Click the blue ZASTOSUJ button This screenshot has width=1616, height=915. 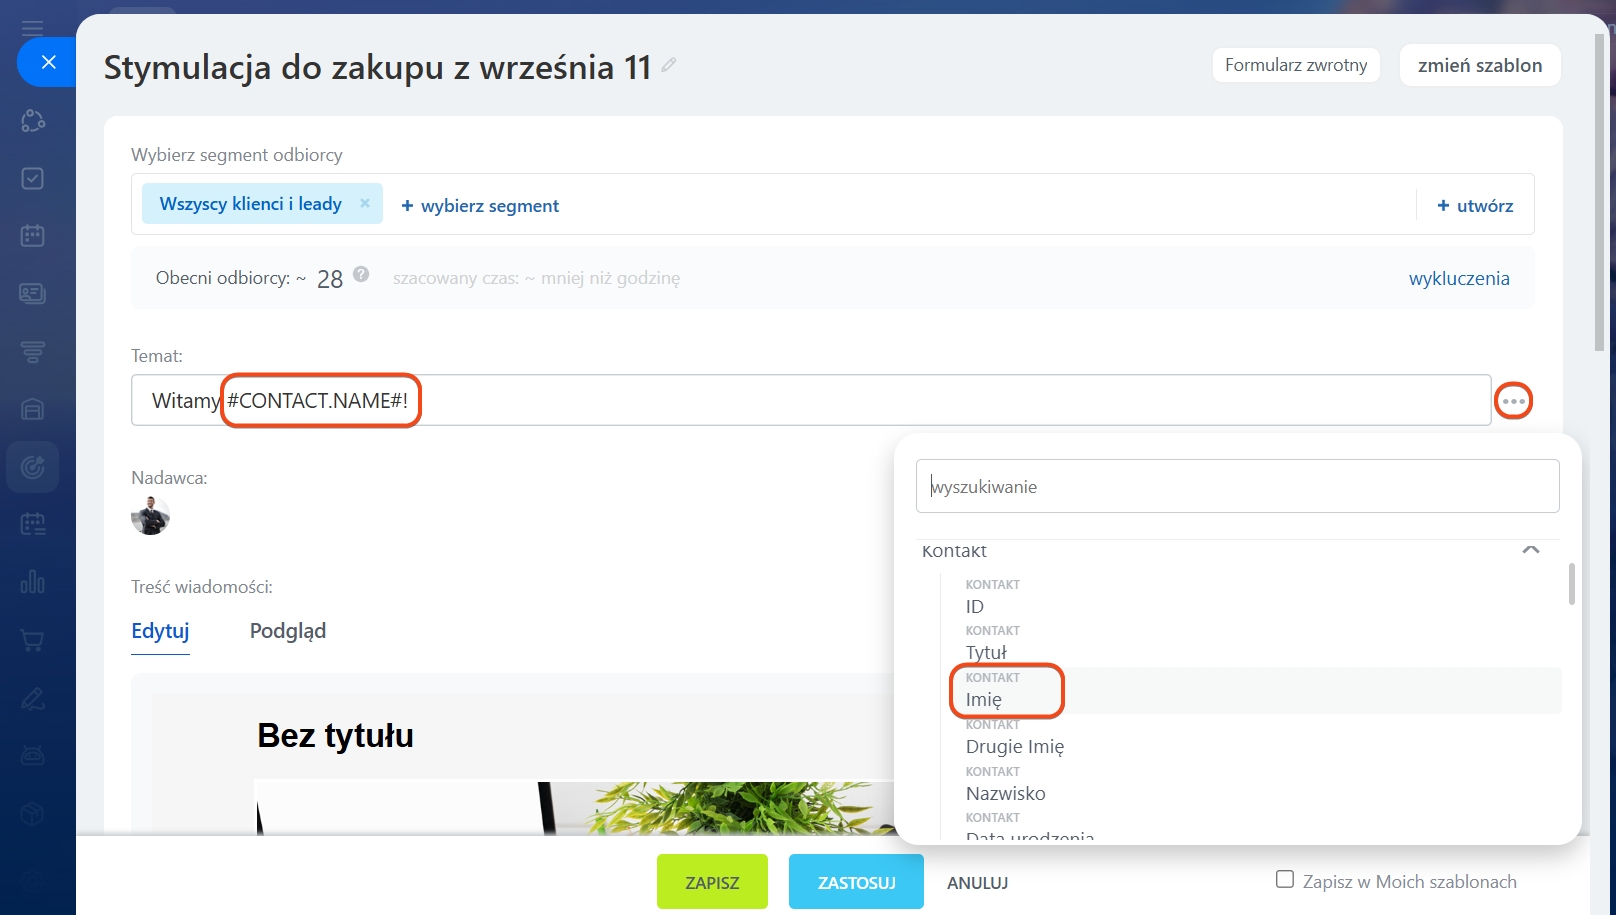pyautogui.click(x=856, y=882)
